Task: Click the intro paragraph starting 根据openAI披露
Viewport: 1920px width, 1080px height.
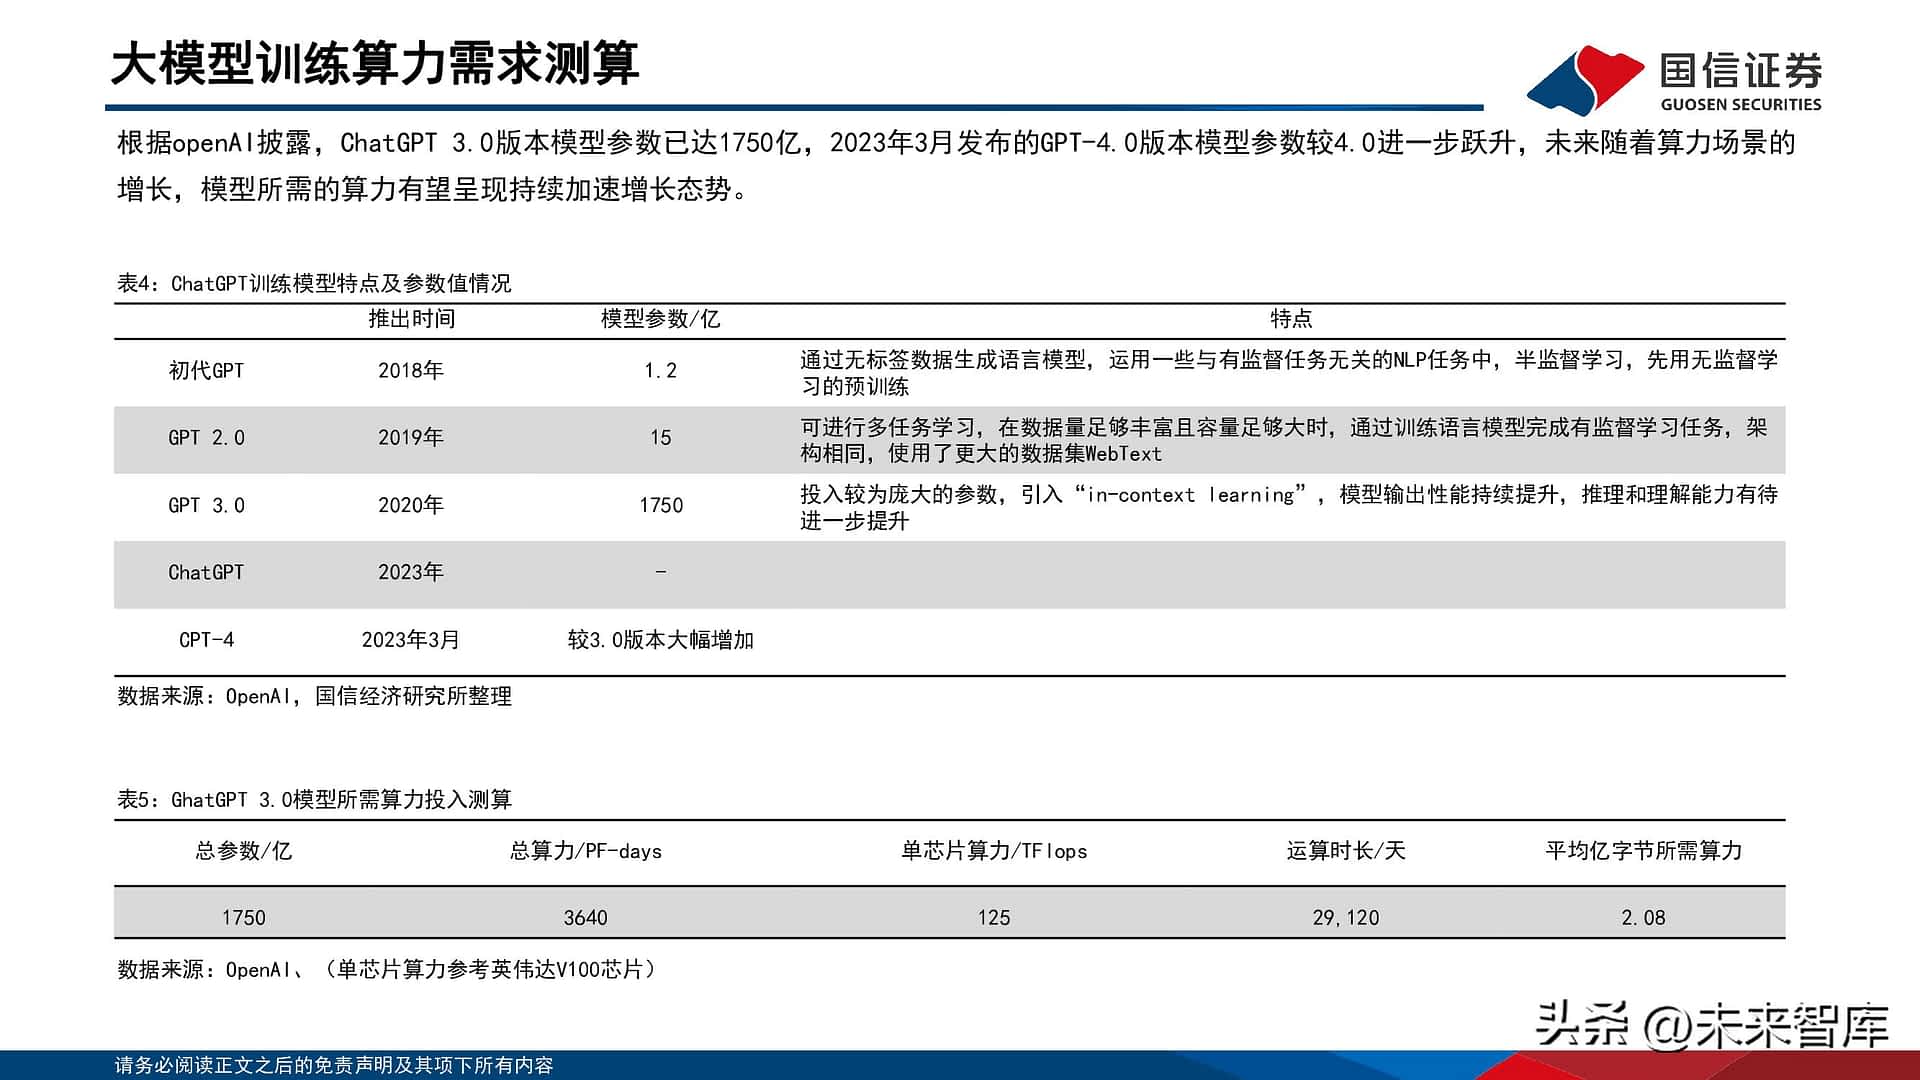Action: point(956,166)
